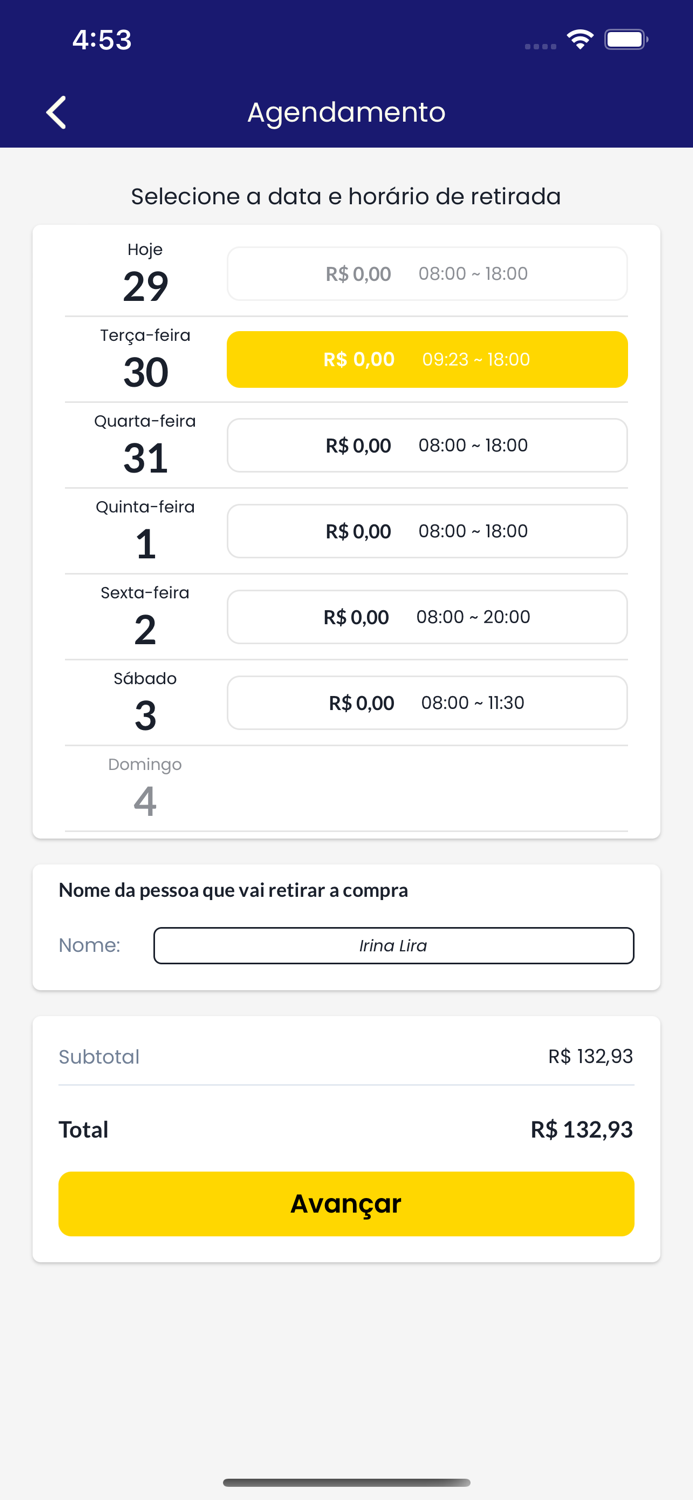
Task: Tap the Total R$ 132,93 amount
Action: click(x=581, y=1130)
